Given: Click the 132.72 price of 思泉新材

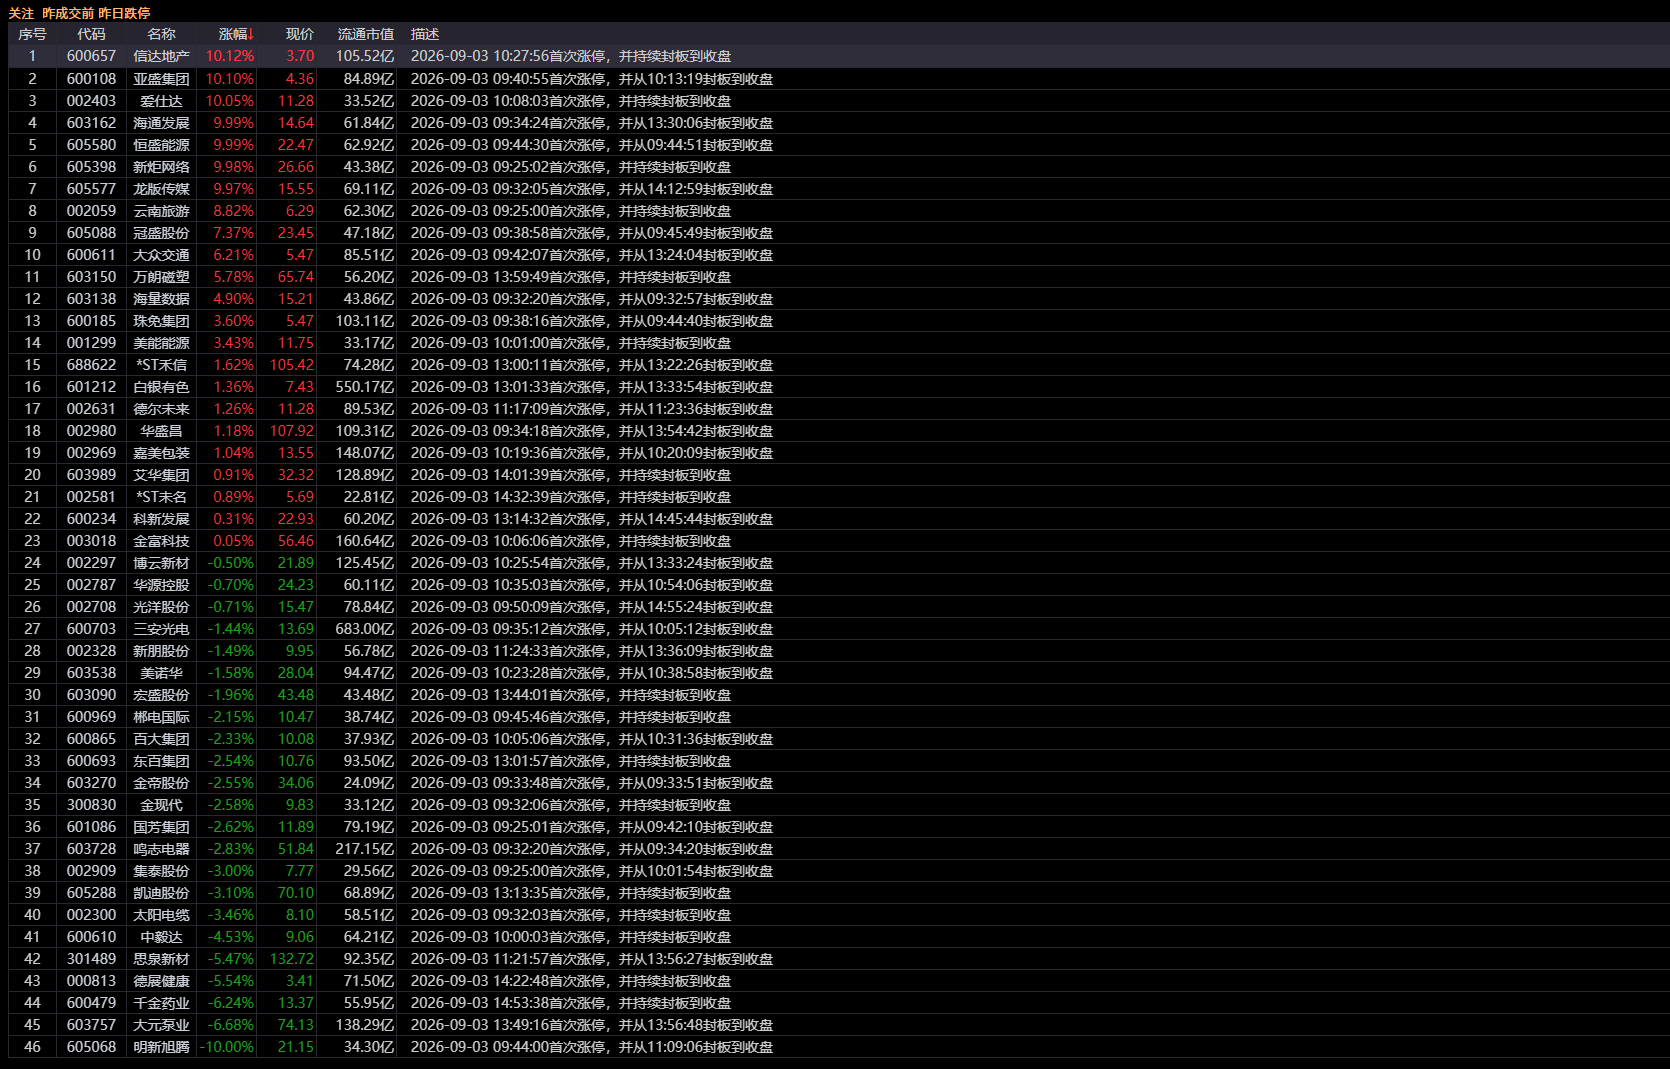Looking at the screenshot, I should tap(292, 958).
